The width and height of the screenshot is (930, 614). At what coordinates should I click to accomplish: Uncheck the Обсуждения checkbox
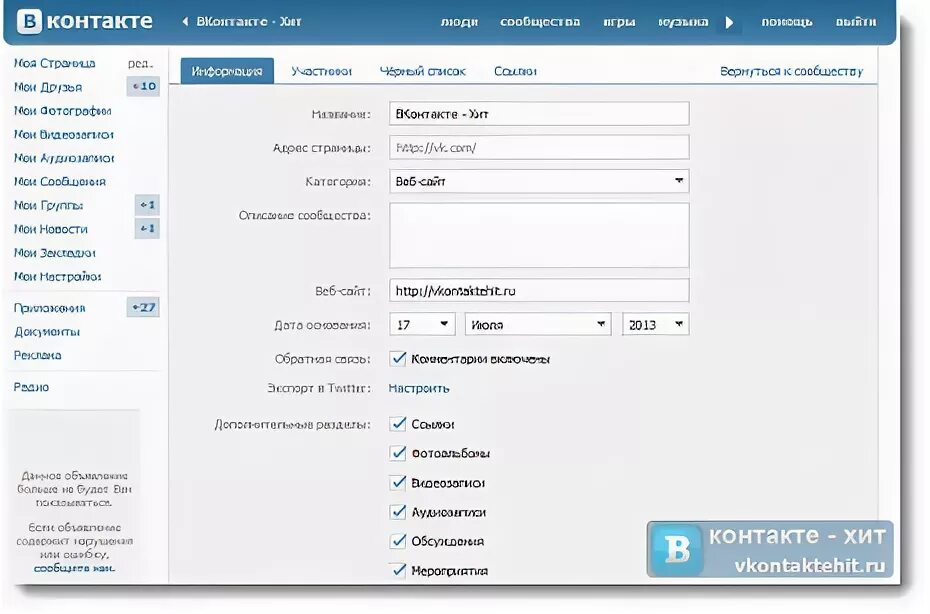pos(397,540)
